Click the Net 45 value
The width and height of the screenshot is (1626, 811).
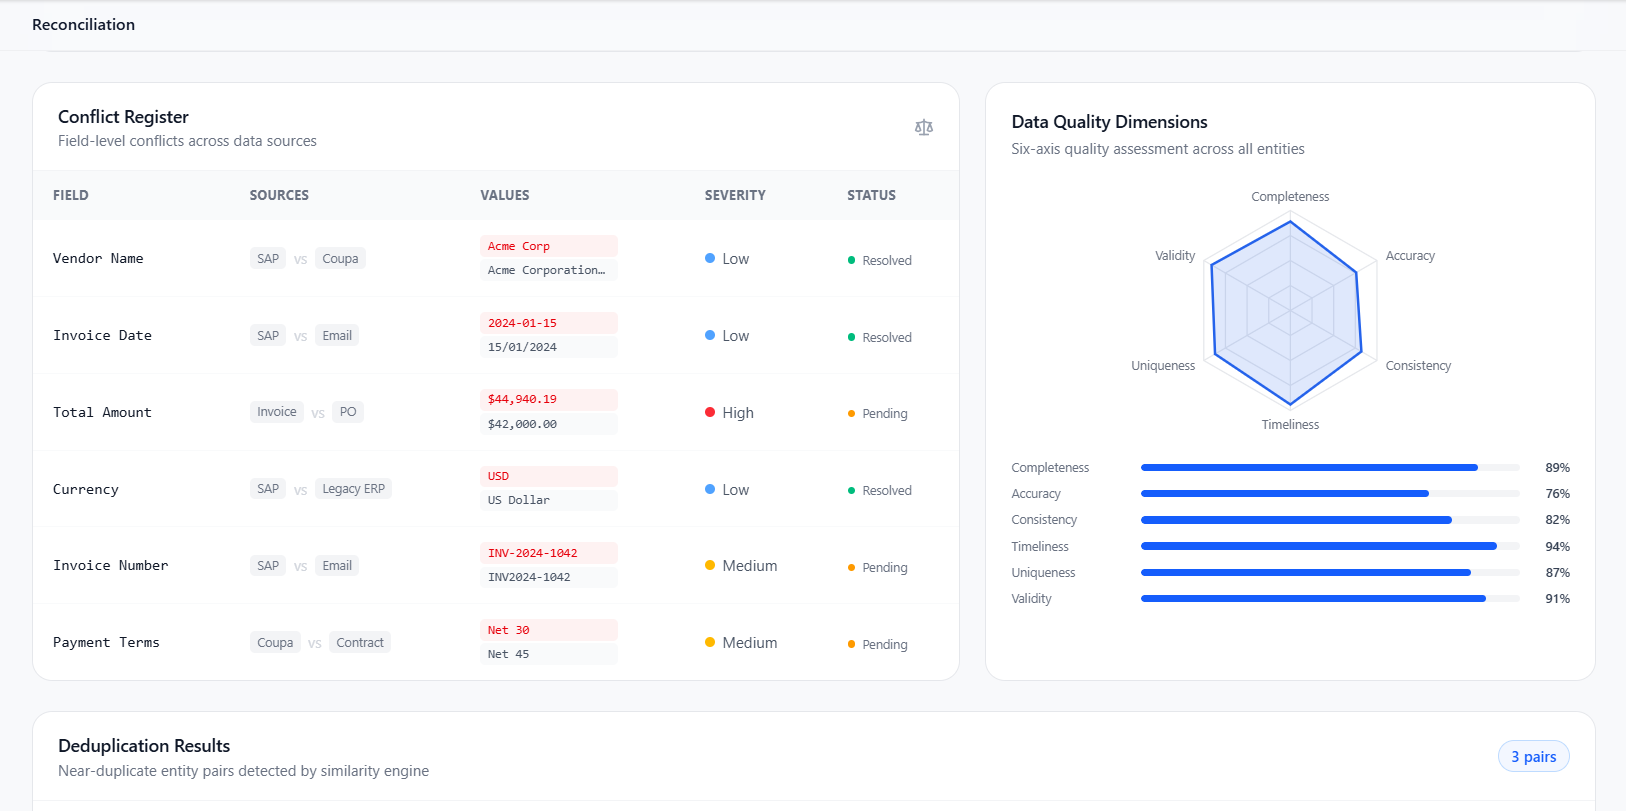click(548, 654)
